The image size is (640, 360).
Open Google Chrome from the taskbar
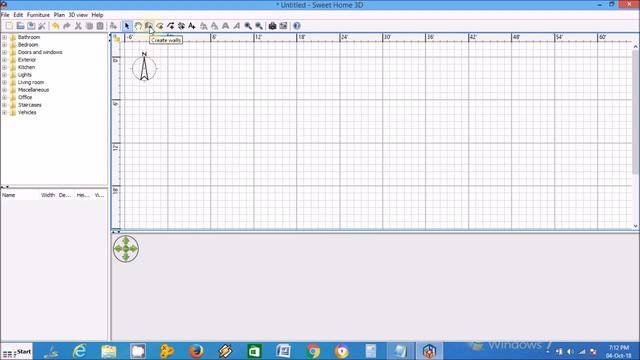[313, 351]
